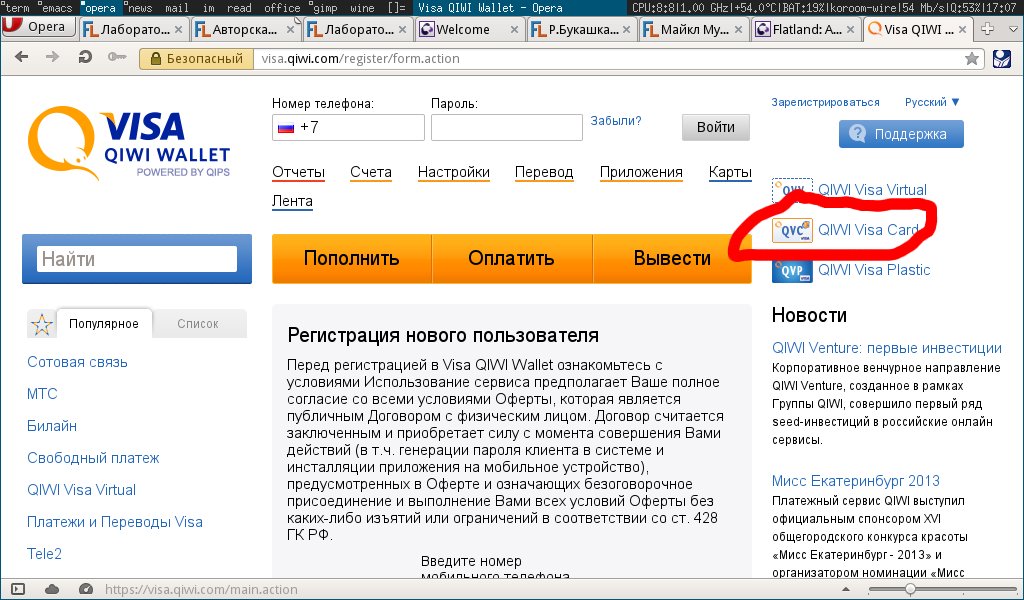Bookmark page with the star icon
The height and width of the screenshot is (600, 1024).
pos(972,59)
